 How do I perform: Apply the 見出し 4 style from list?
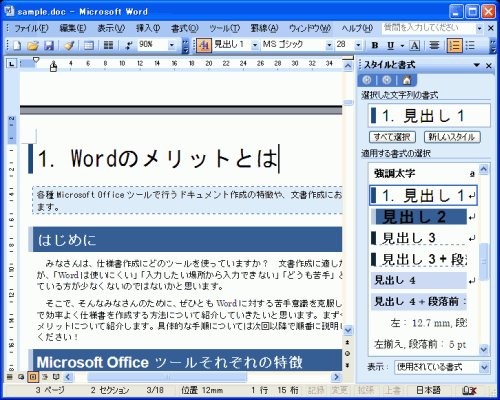(424, 280)
